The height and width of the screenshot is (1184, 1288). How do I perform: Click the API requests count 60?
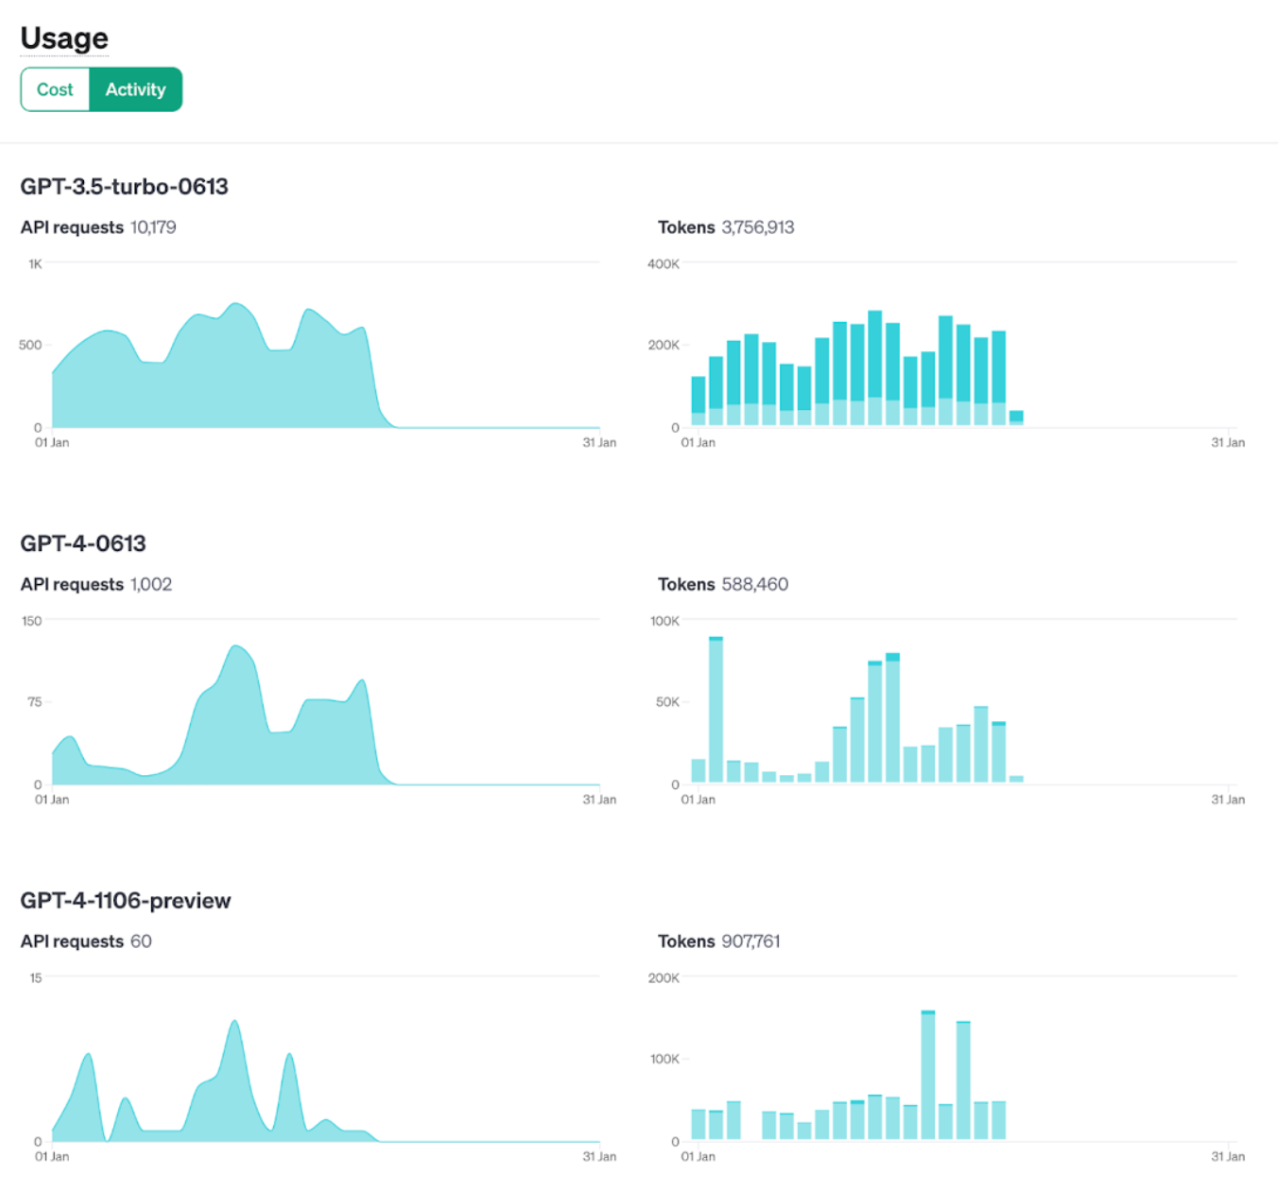[141, 942]
